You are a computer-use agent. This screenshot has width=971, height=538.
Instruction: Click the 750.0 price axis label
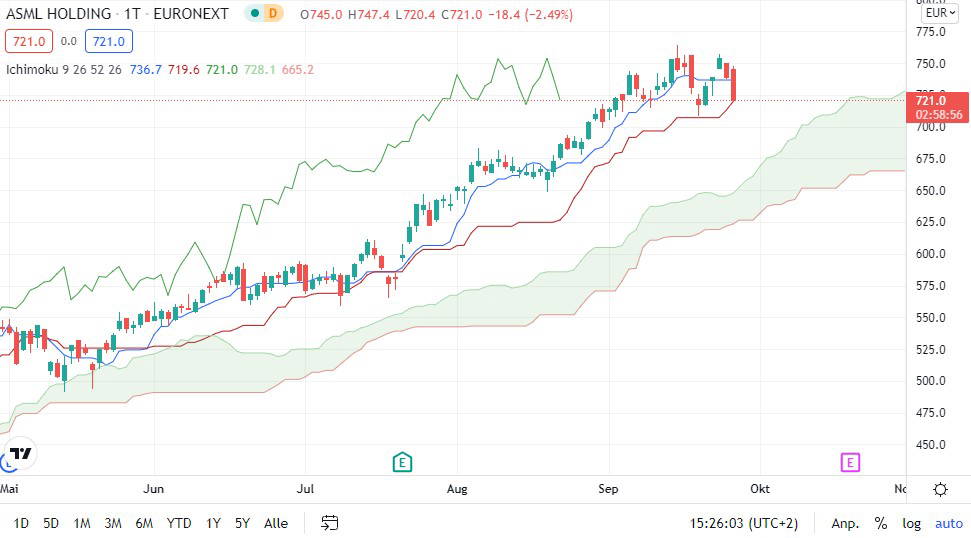931,64
